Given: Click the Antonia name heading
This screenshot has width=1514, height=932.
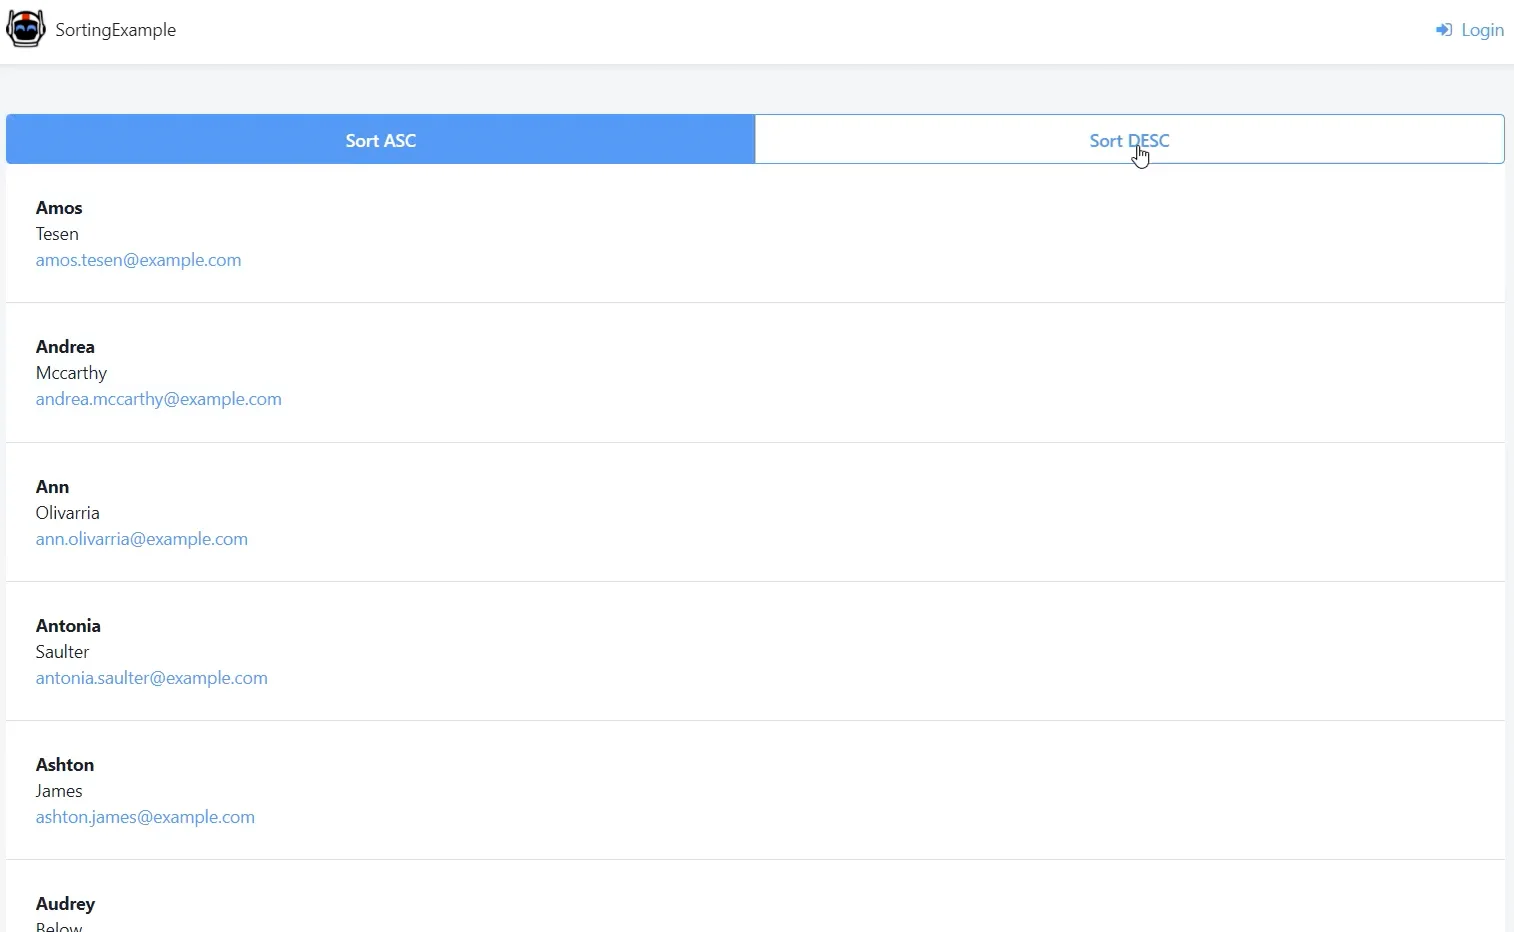Looking at the screenshot, I should [68, 626].
